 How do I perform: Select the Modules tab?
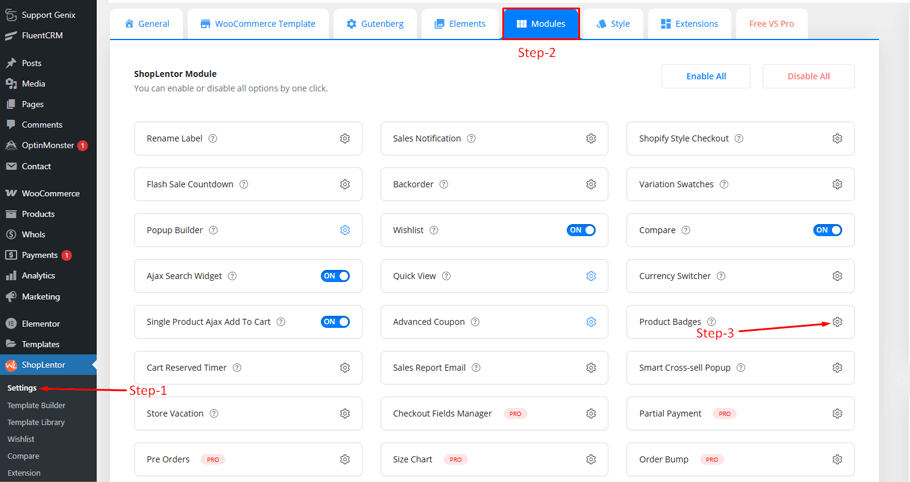(541, 24)
